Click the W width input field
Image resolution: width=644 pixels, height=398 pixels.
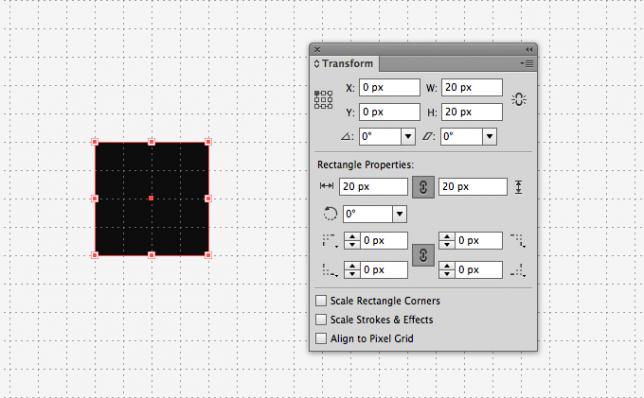click(x=472, y=87)
